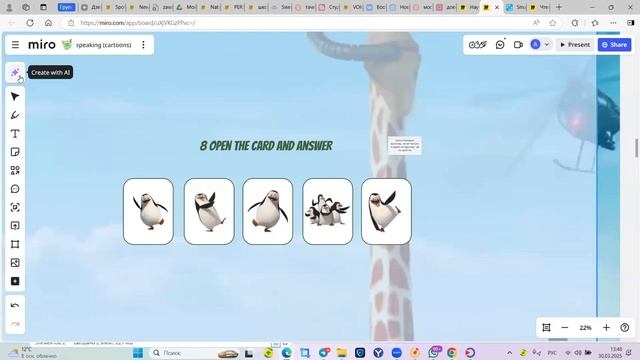This screenshot has width=640, height=360.
Task: Open the help question mark icon
Action: click(624, 327)
